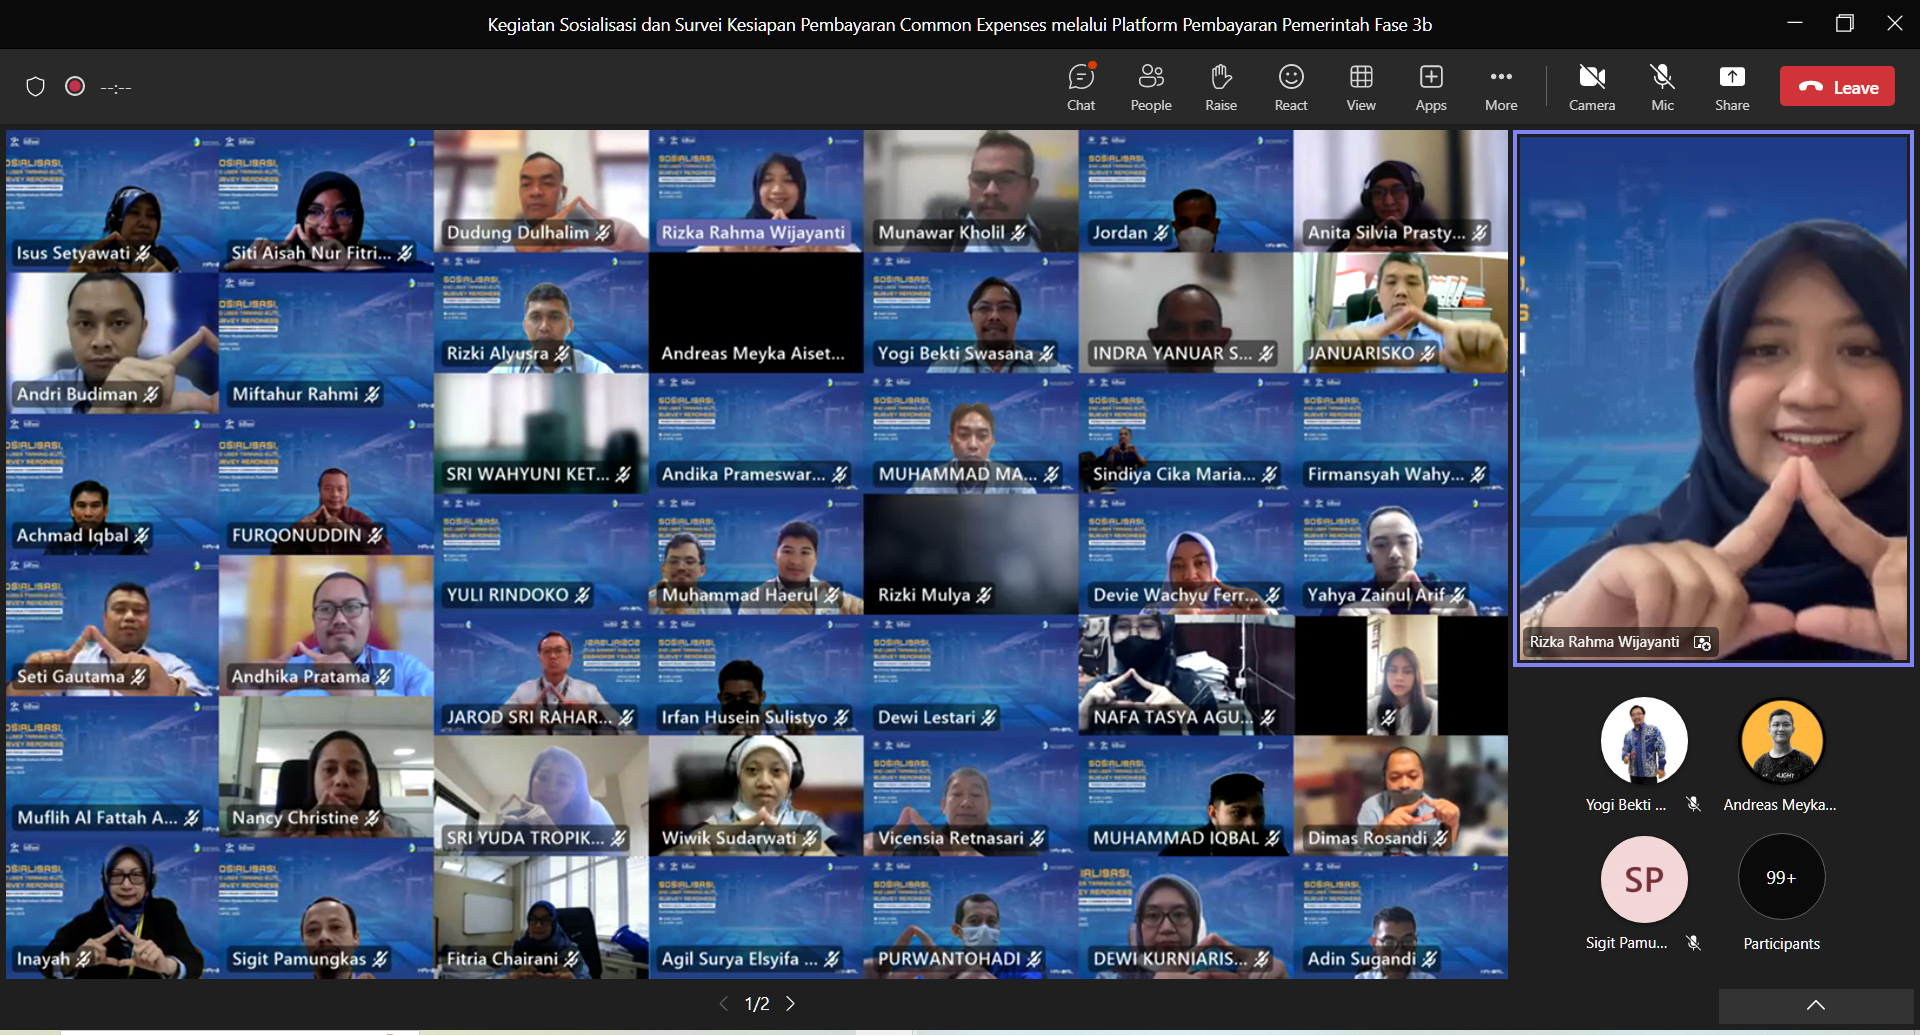Open the Apps panel
1920x1035 pixels.
pos(1431,87)
